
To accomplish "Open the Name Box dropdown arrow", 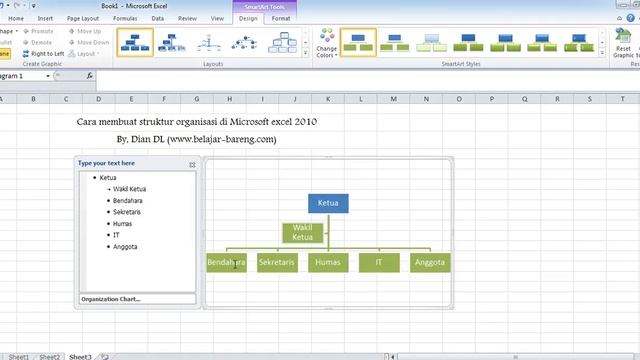I will point(48,76).
